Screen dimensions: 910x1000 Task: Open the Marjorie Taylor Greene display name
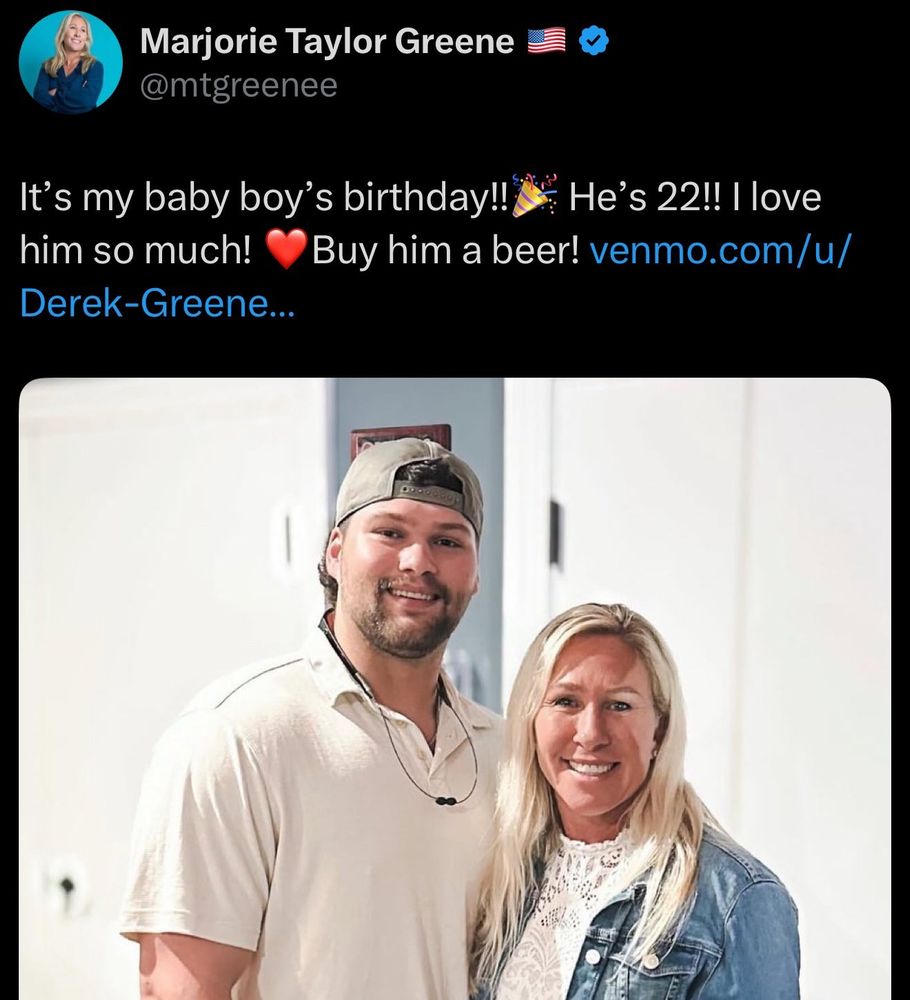coord(327,42)
